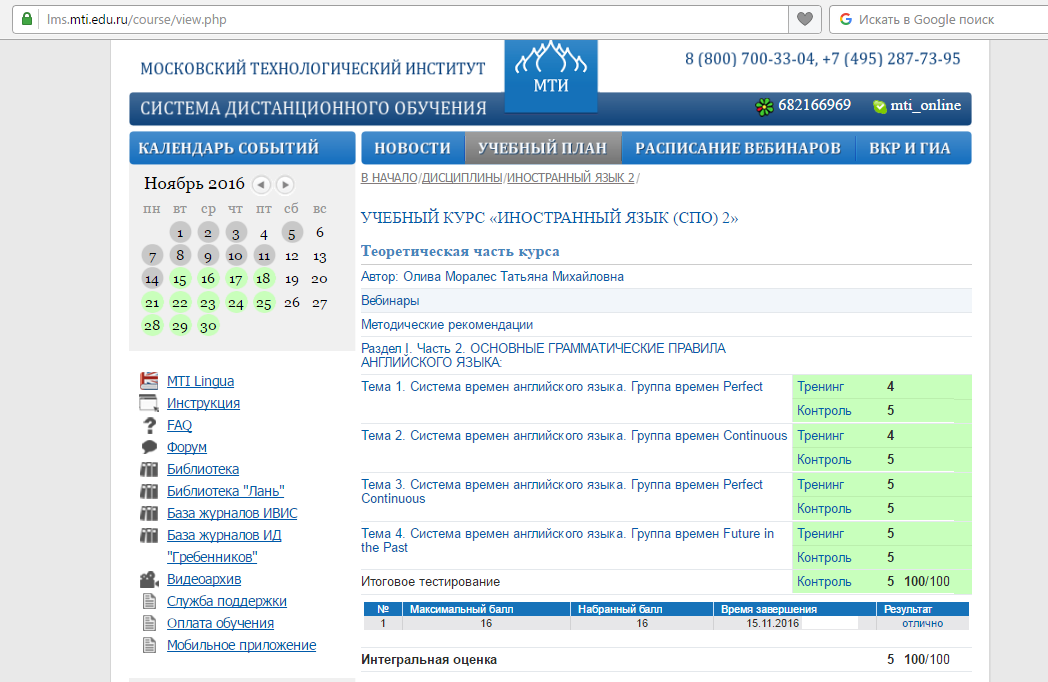
Task: Open Тема 1 Группа времен Perfect
Action: tap(561, 386)
